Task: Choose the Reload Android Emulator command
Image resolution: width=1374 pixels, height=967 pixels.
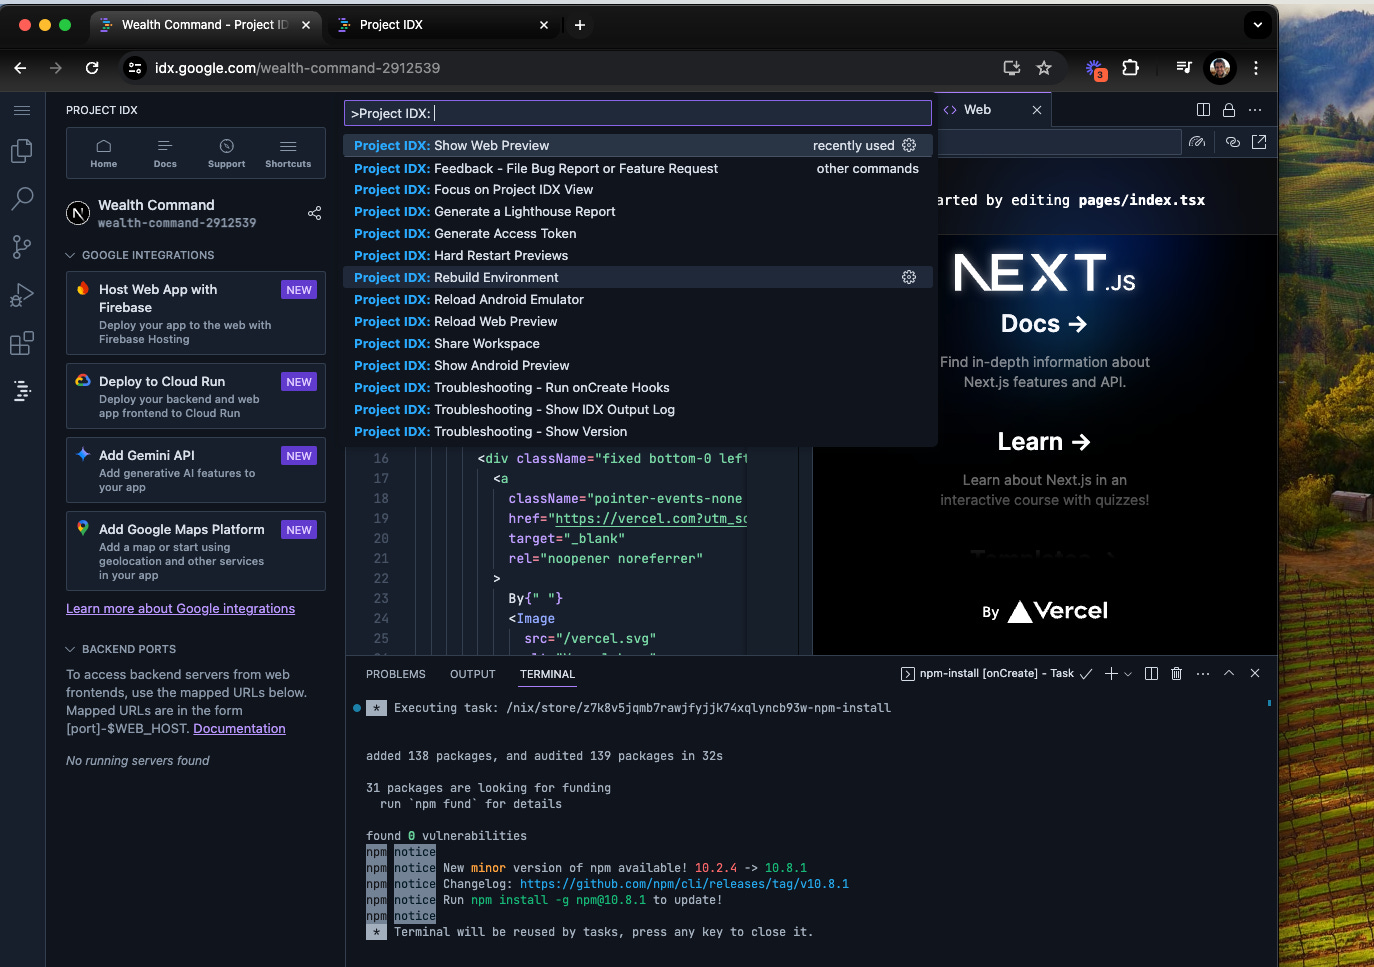Action: [638, 299]
